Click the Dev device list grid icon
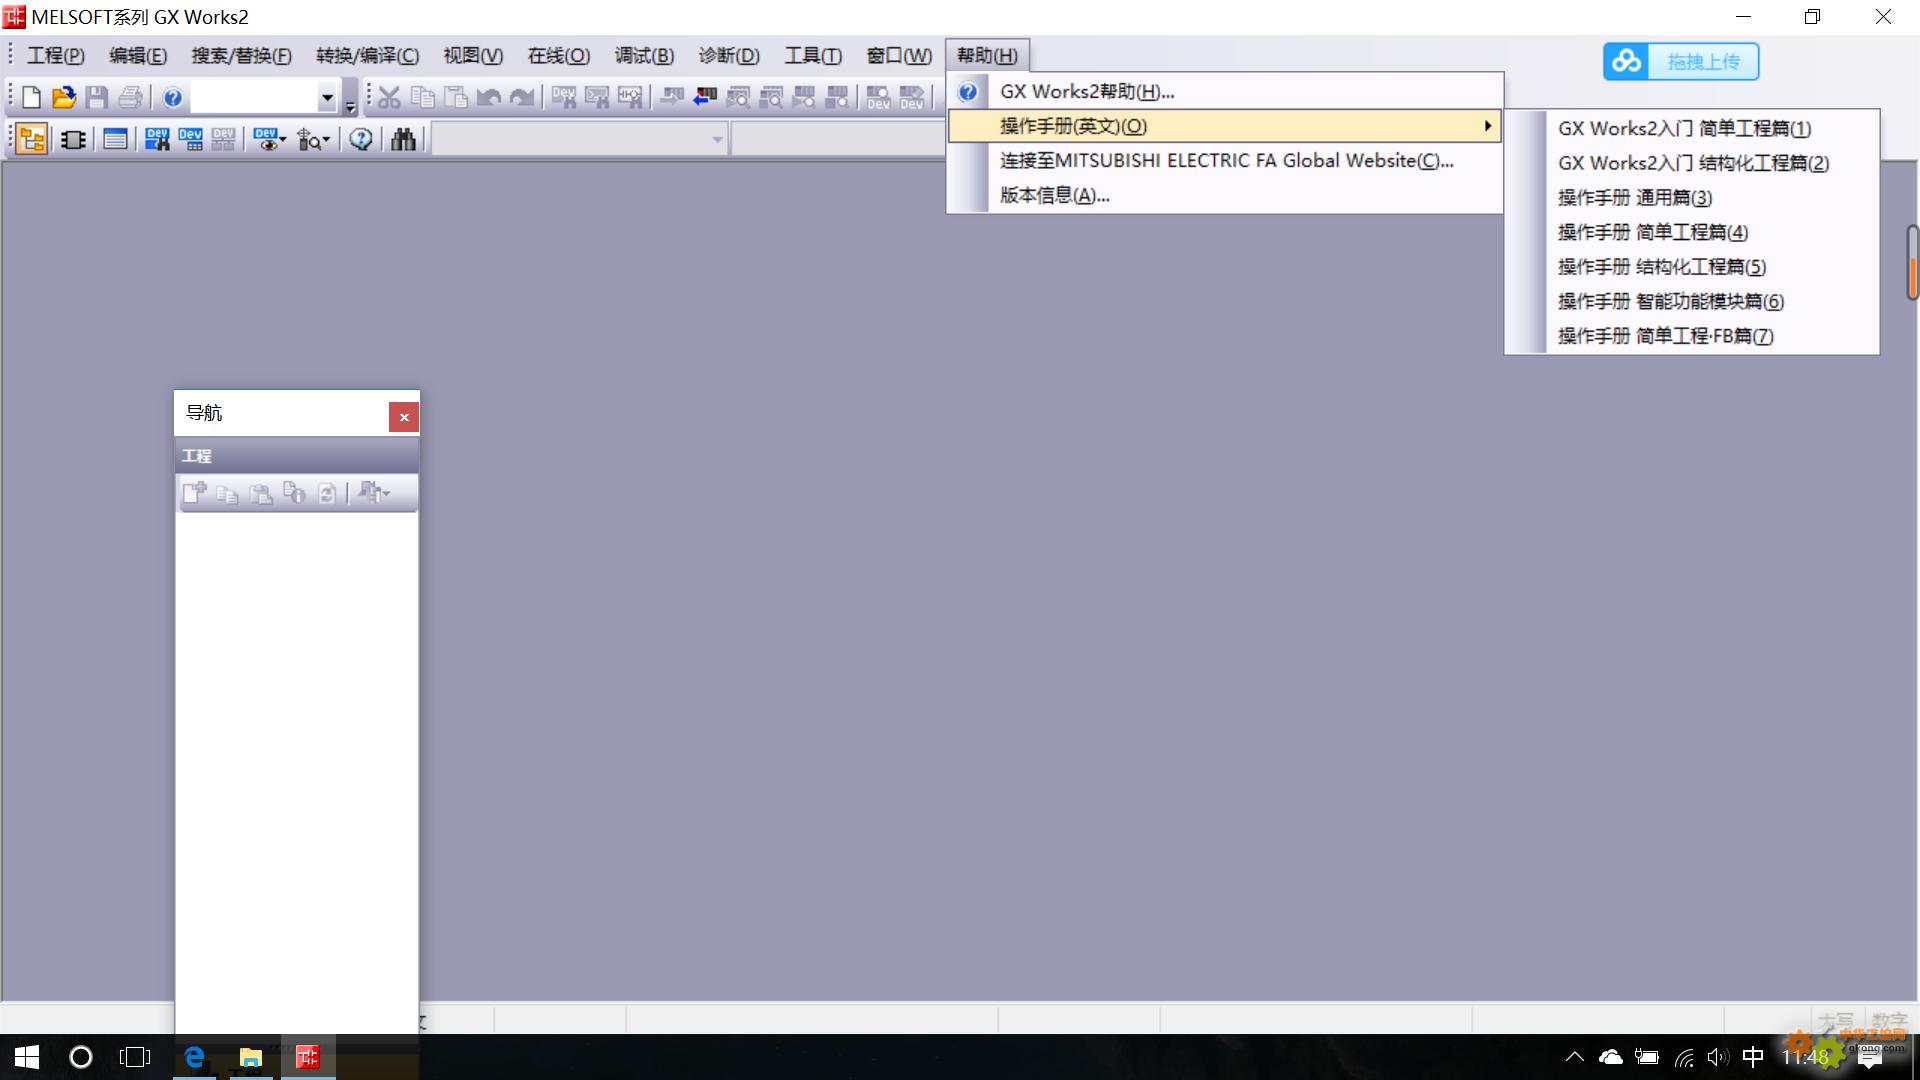The image size is (1920, 1080). tap(190, 139)
